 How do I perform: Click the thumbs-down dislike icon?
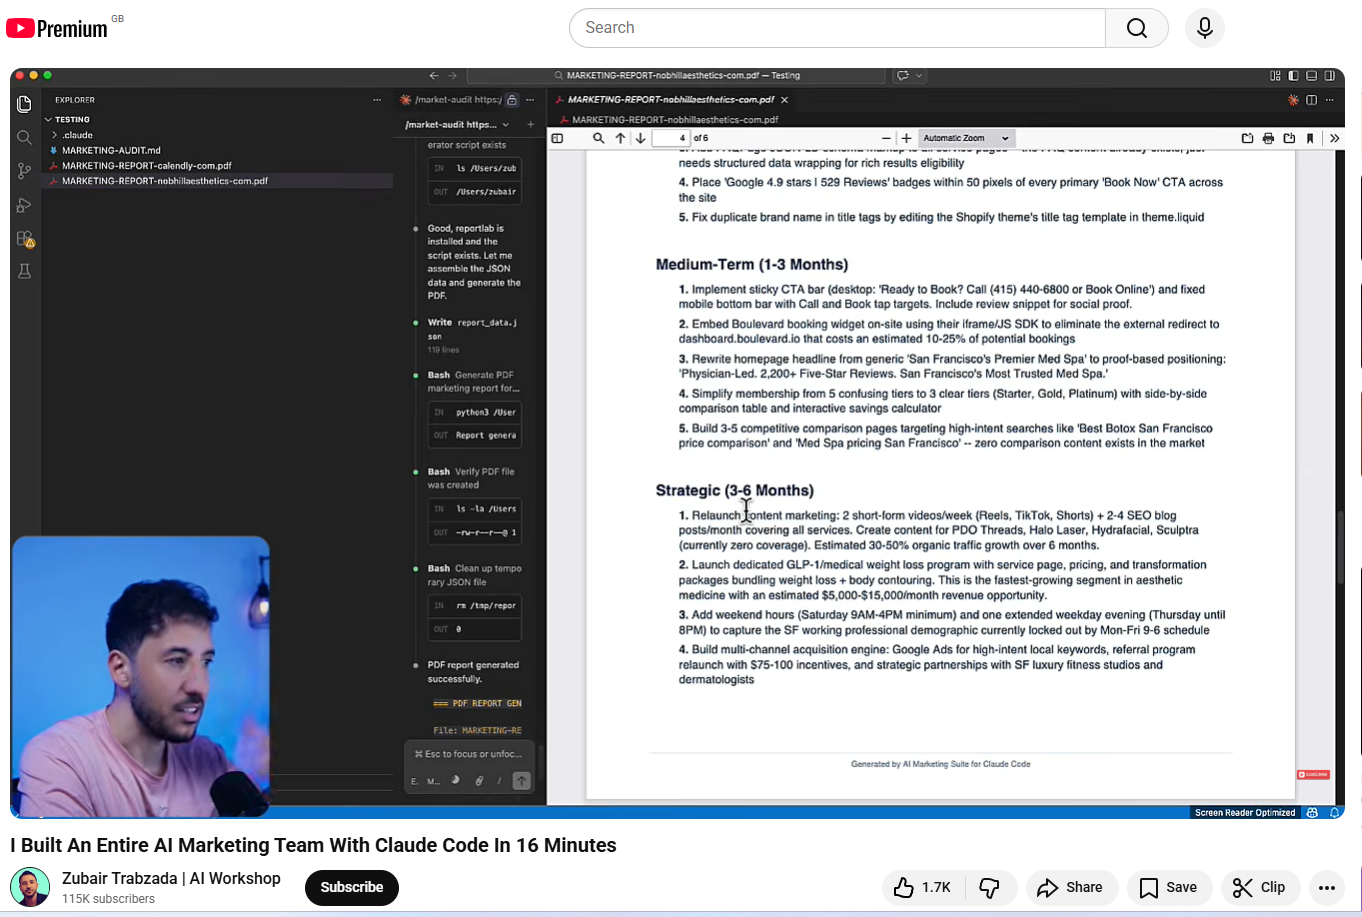click(989, 887)
